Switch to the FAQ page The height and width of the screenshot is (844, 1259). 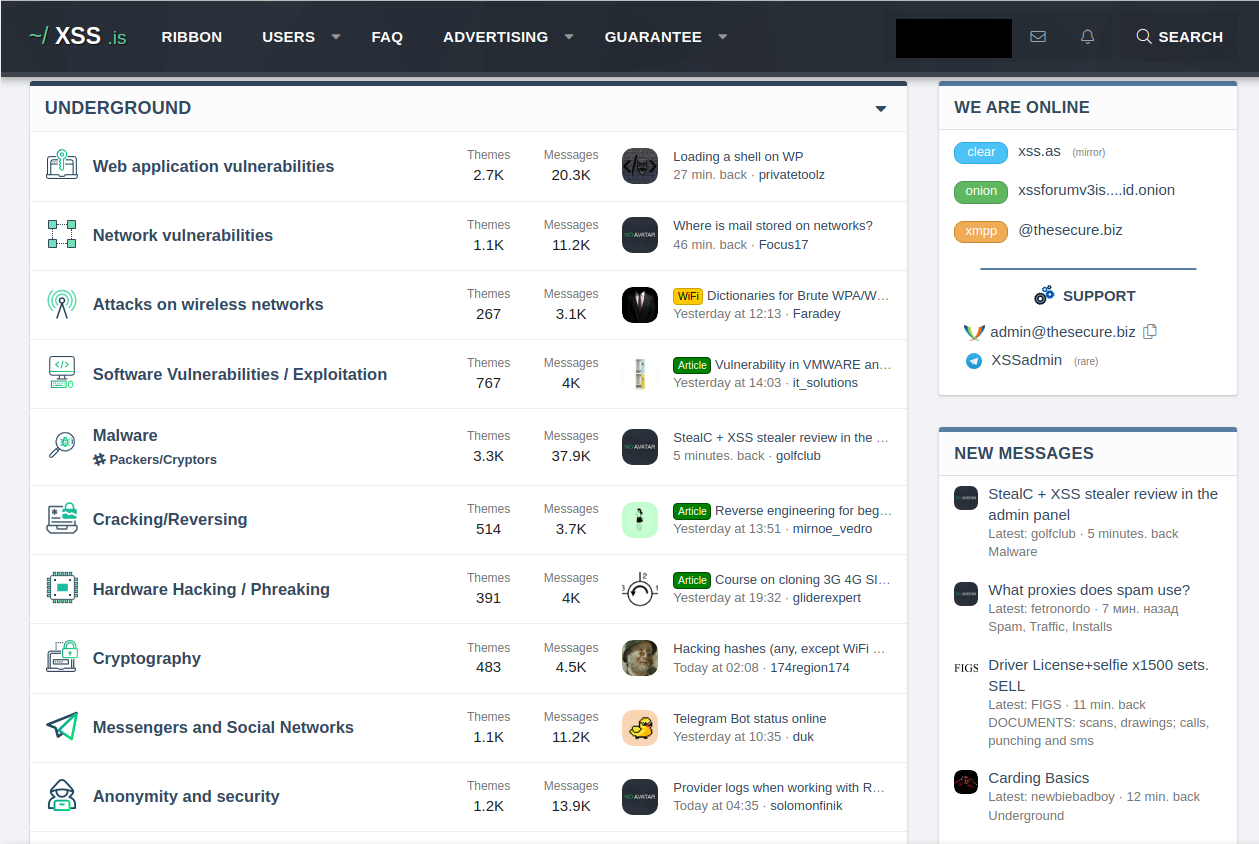(387, 36)
